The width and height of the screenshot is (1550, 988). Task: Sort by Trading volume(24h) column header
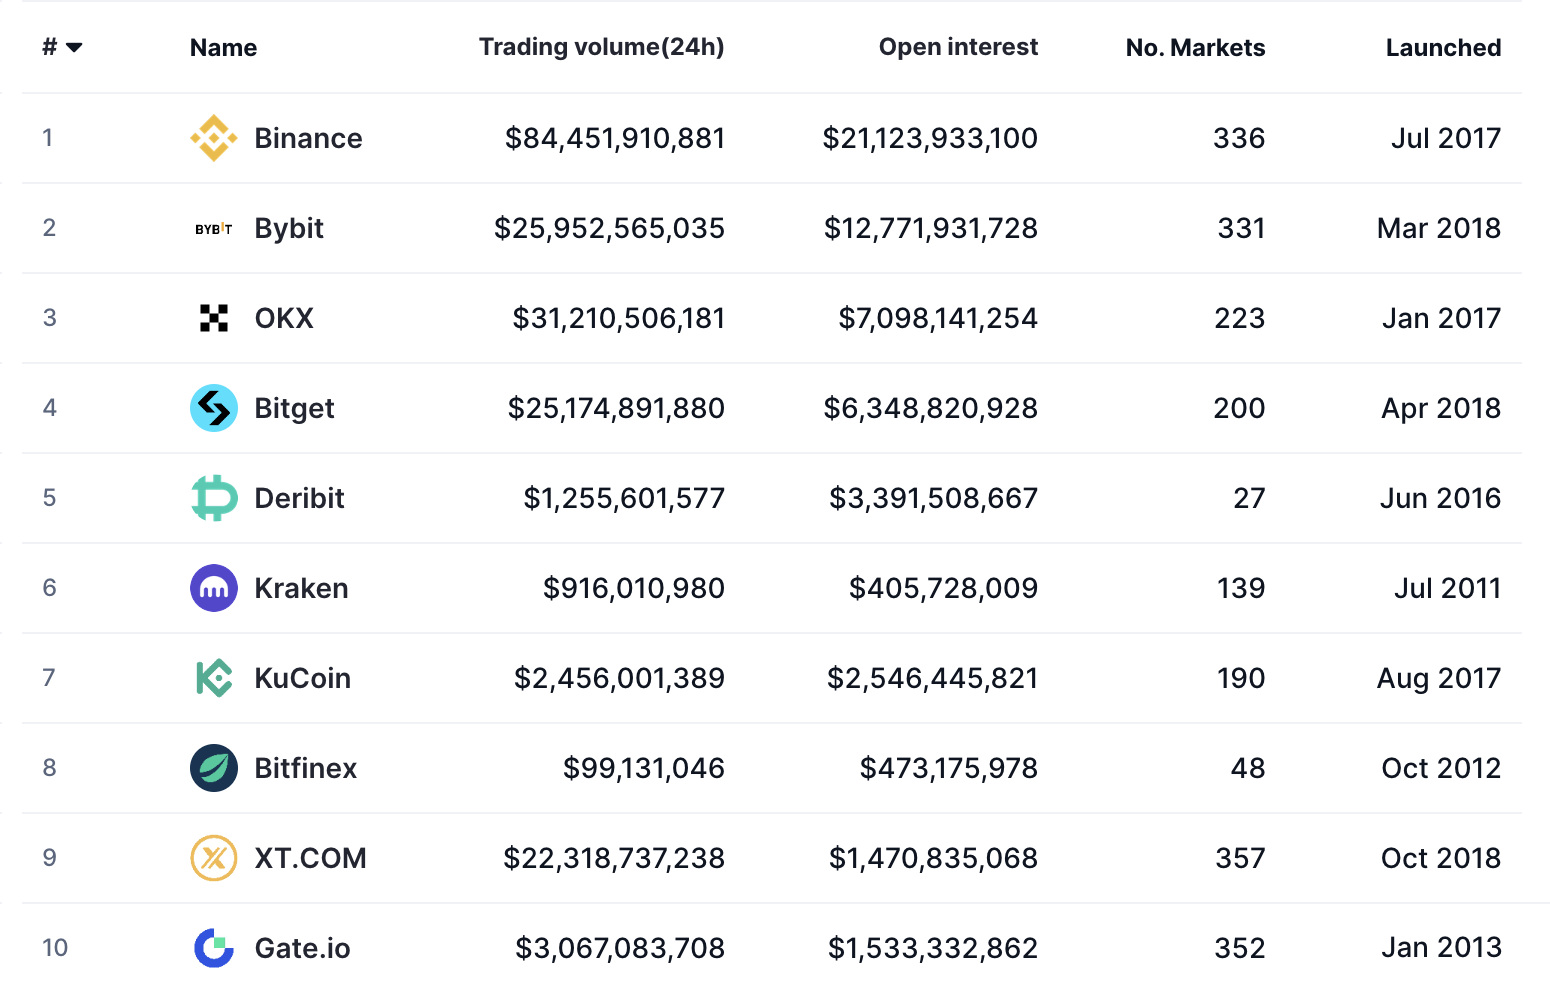click(x=601, y=47)
